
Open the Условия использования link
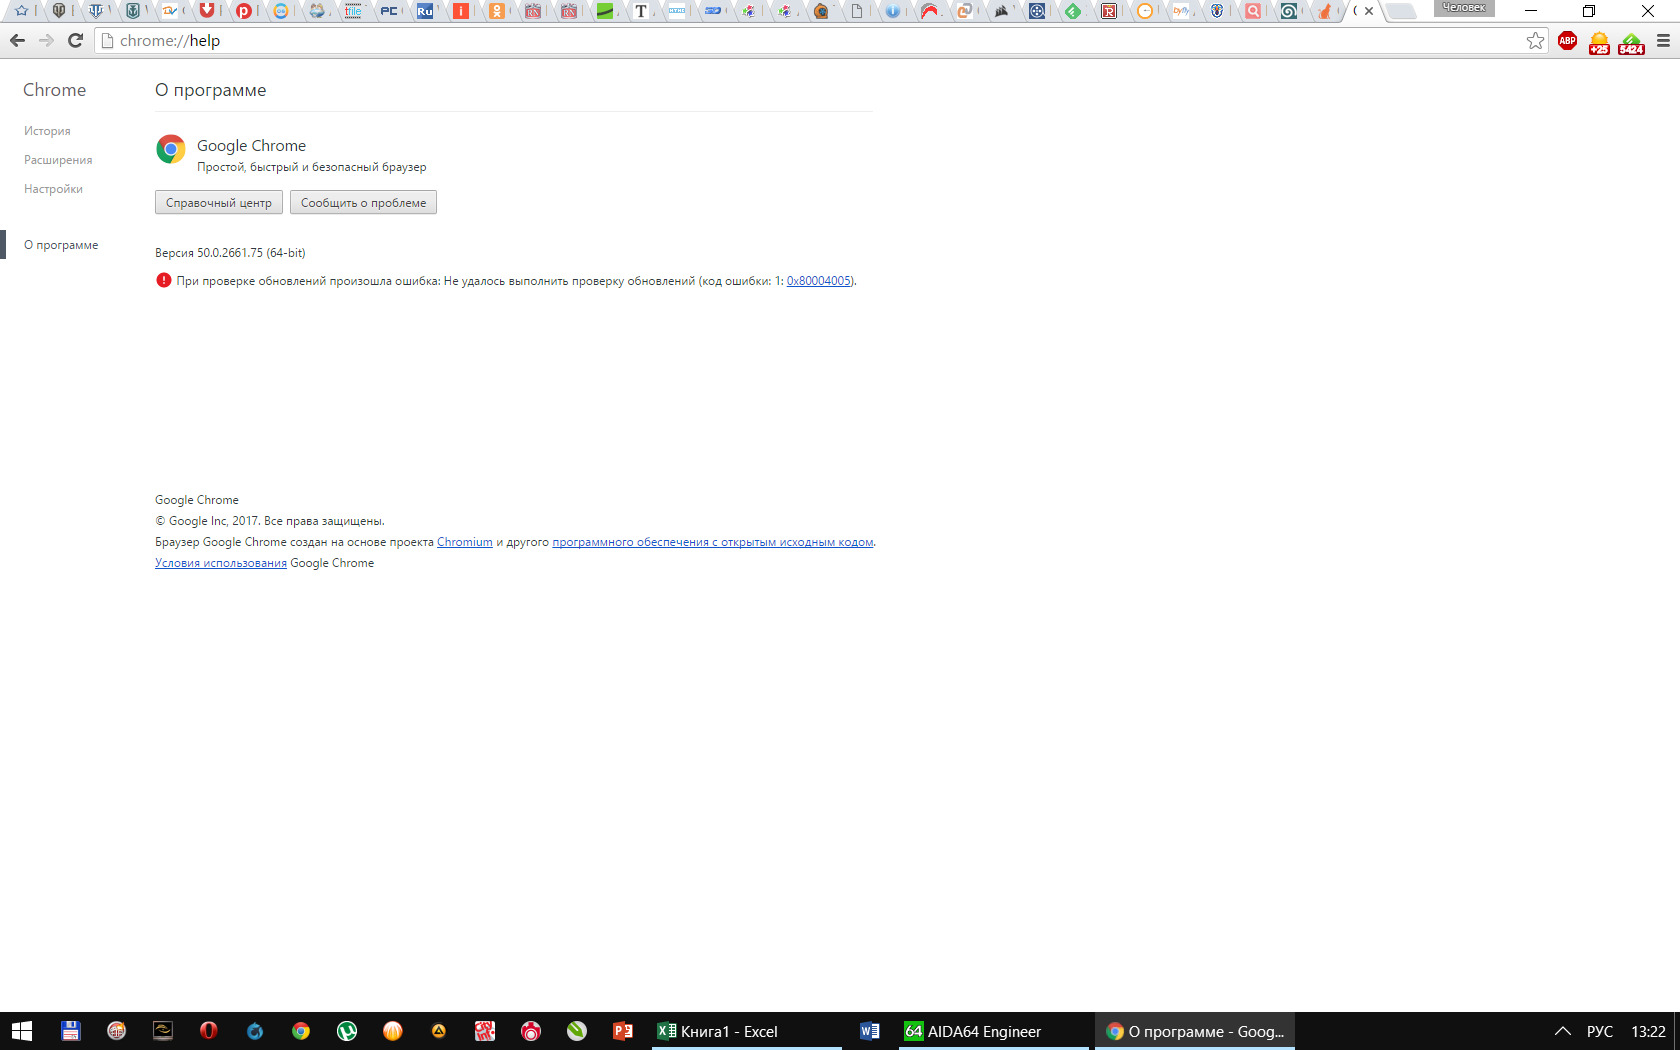[221, 563]
